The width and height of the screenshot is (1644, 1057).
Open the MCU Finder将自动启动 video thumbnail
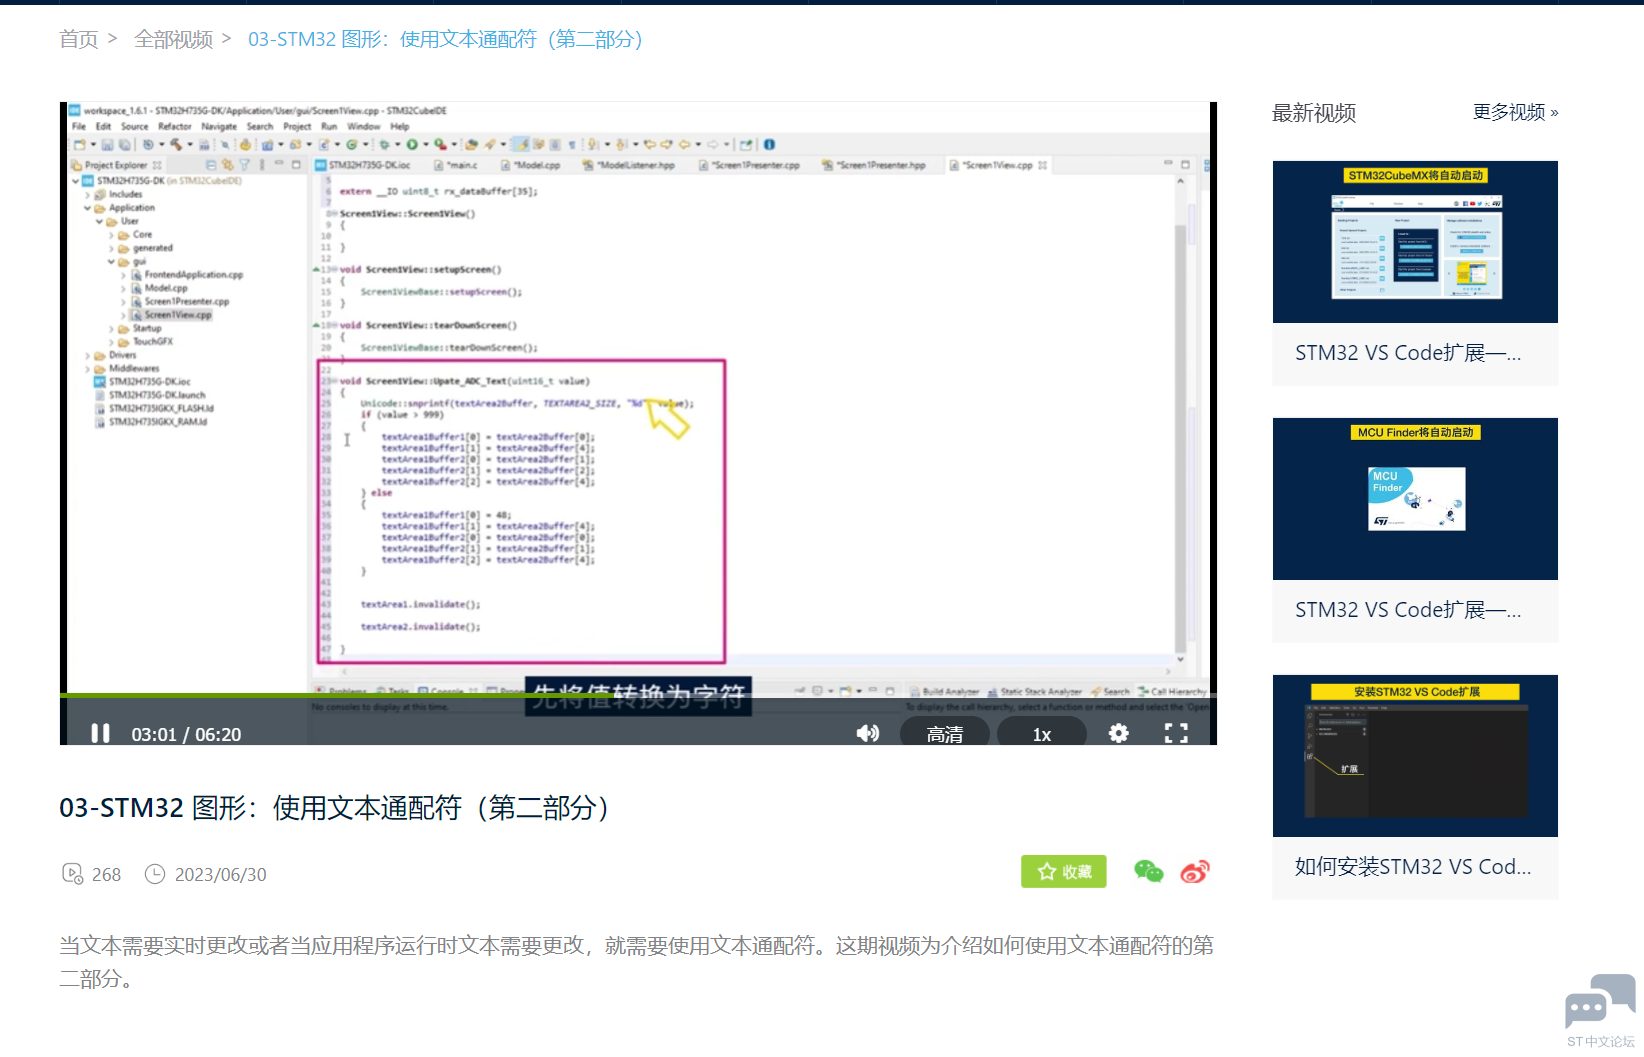pyautogui.click(x=1415, y=499)
